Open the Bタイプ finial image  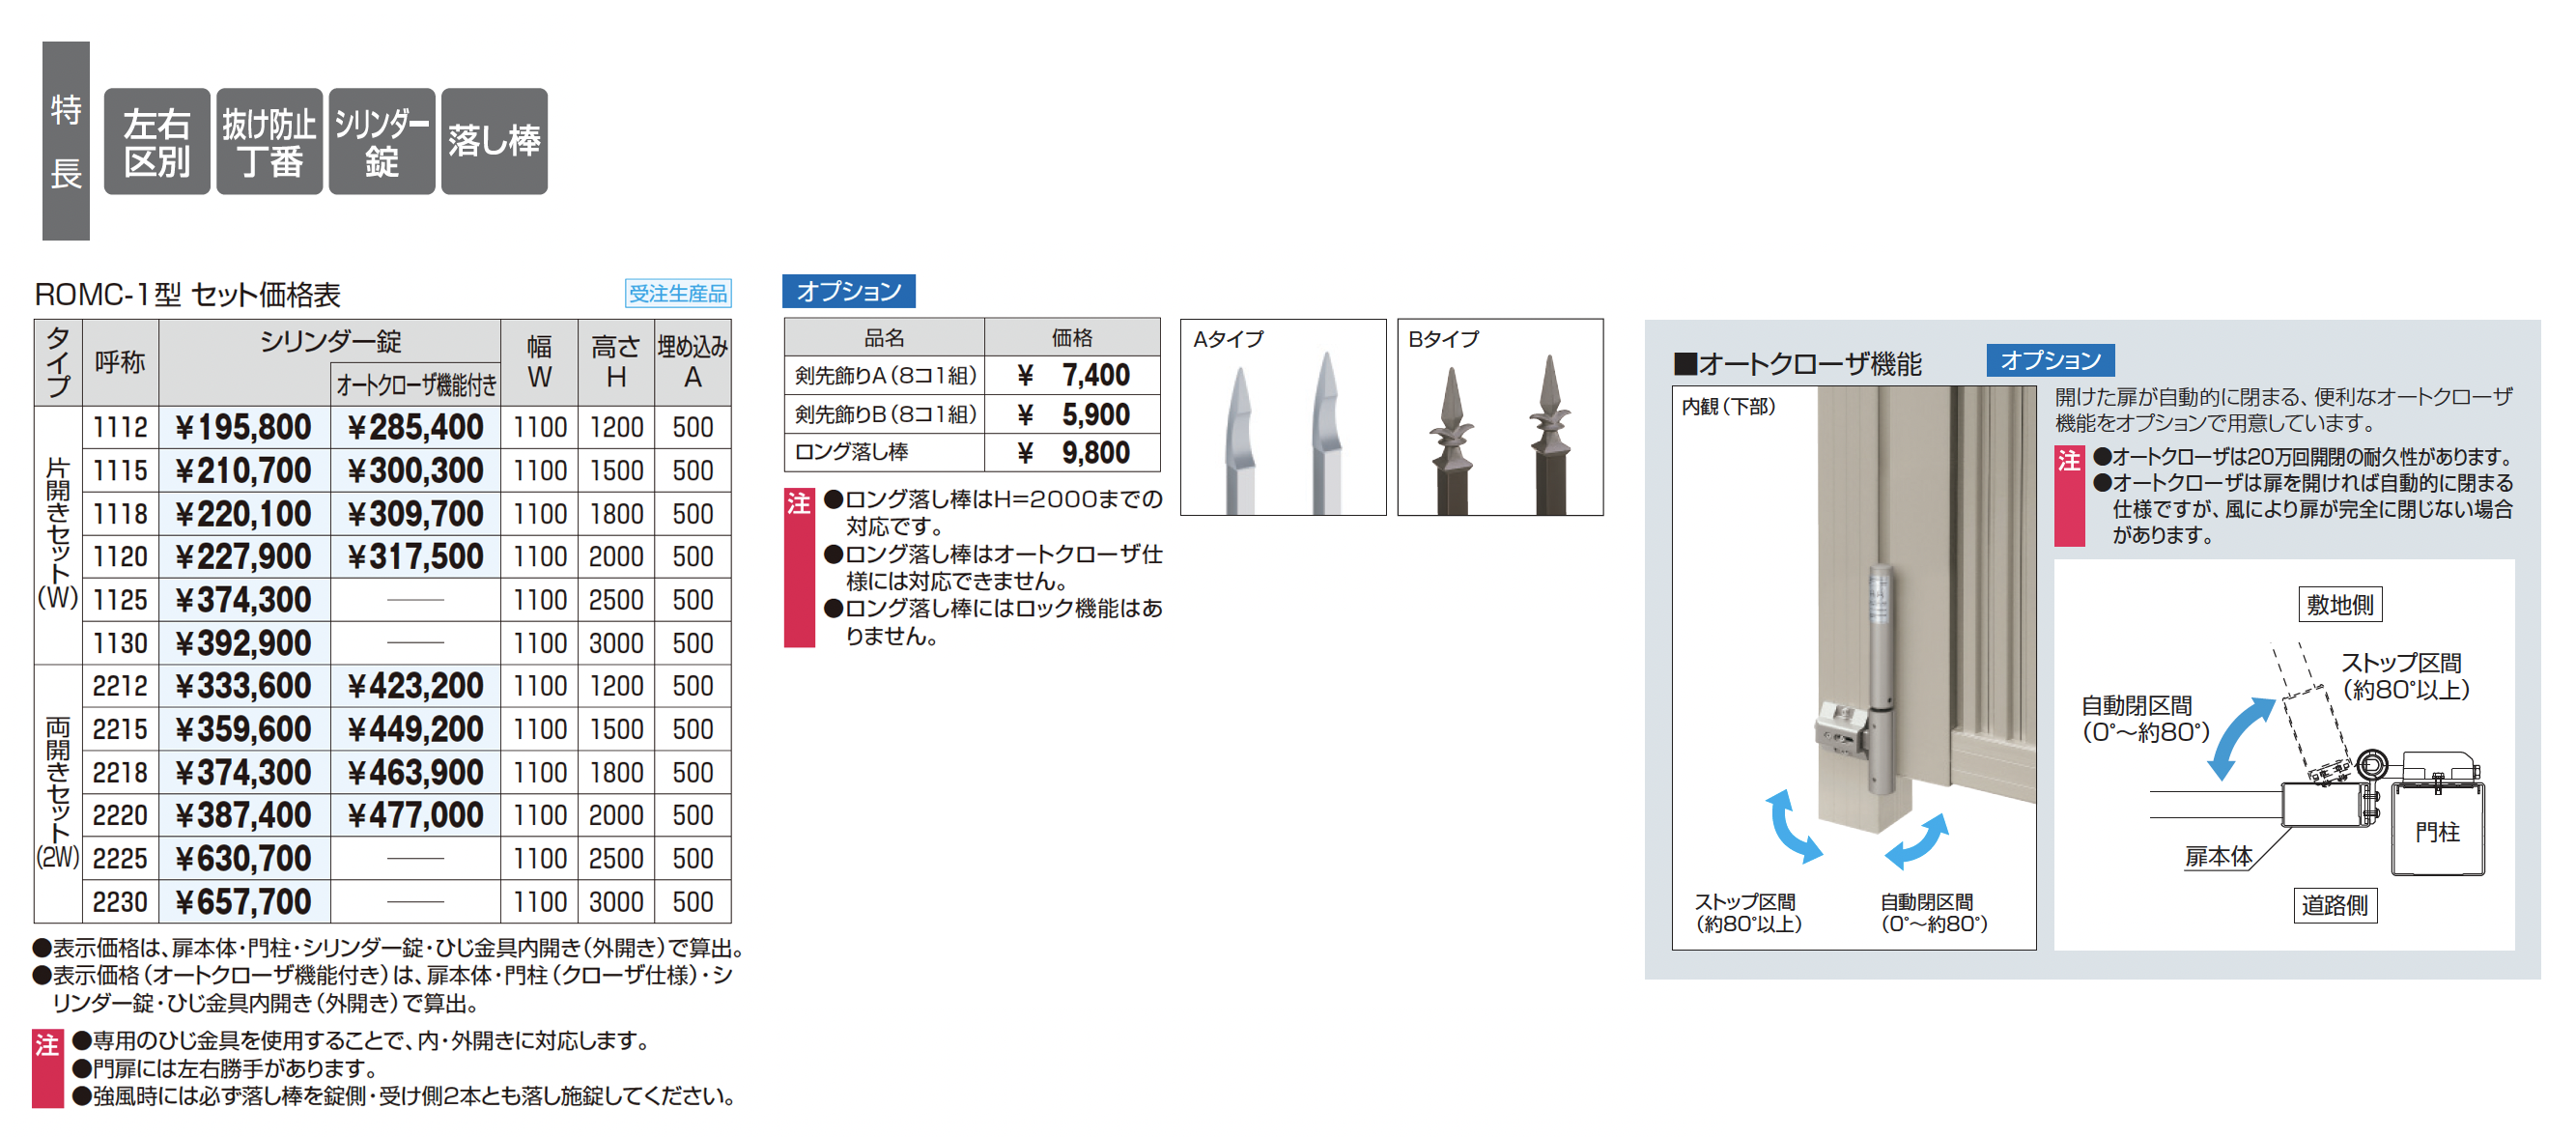click(1500, 417)
